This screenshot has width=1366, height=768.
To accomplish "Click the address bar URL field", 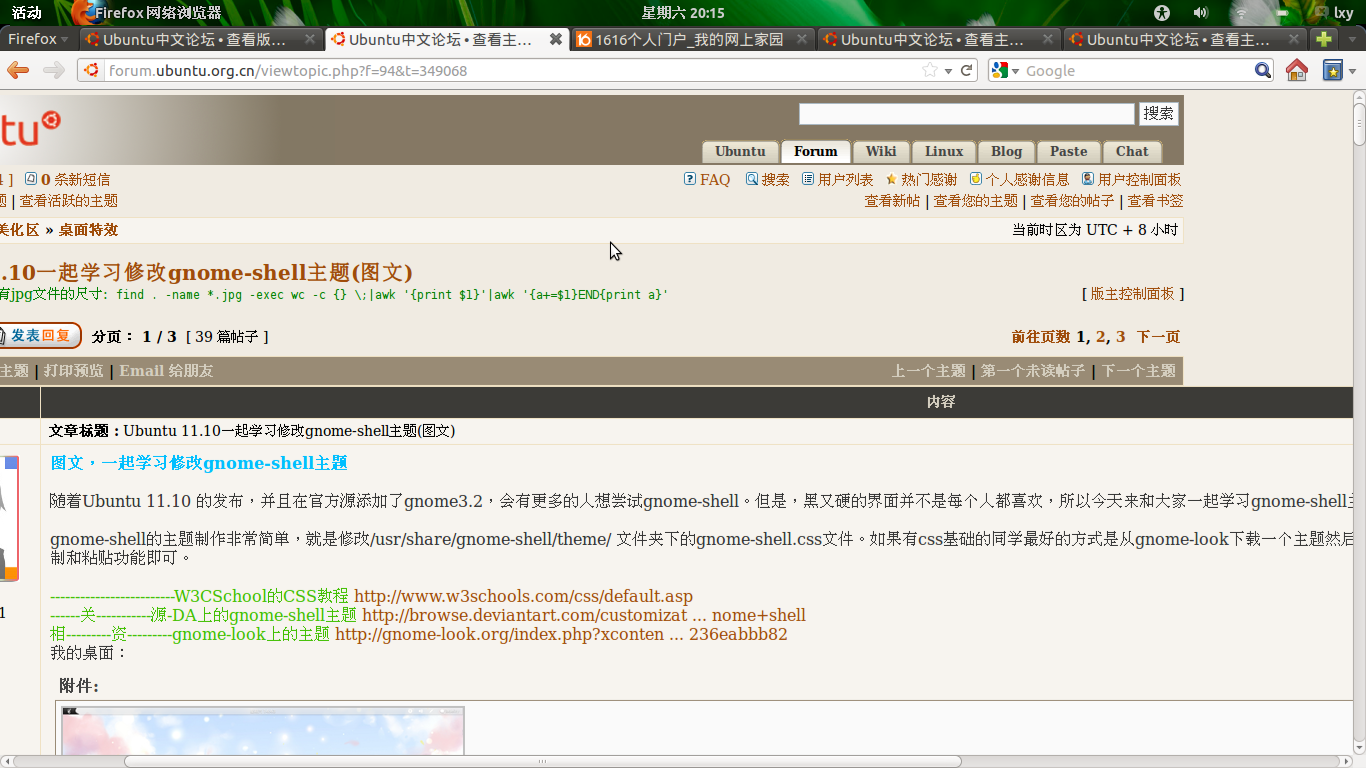I will tap(510, 70).
